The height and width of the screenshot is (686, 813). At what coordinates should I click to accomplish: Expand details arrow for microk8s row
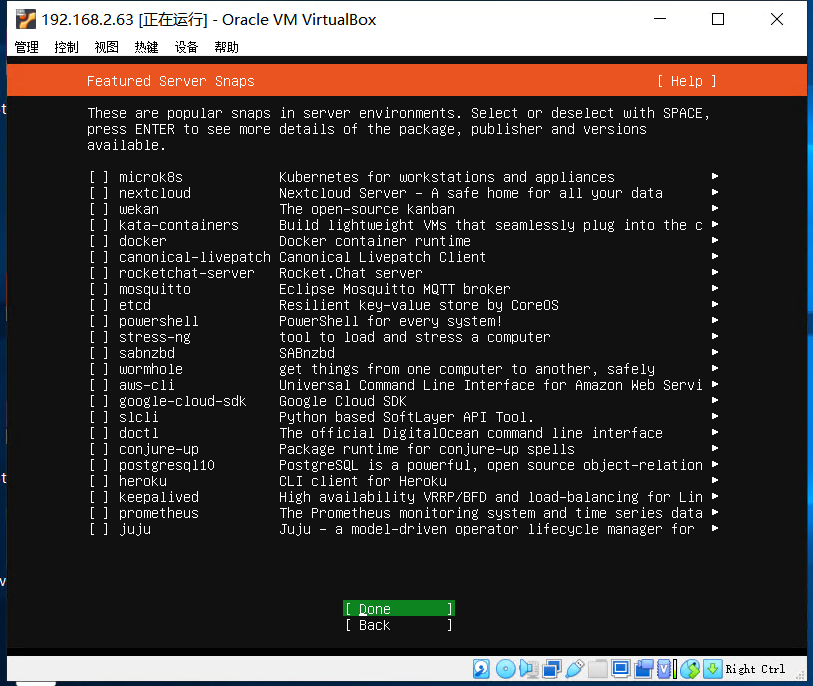coord(715,176)
